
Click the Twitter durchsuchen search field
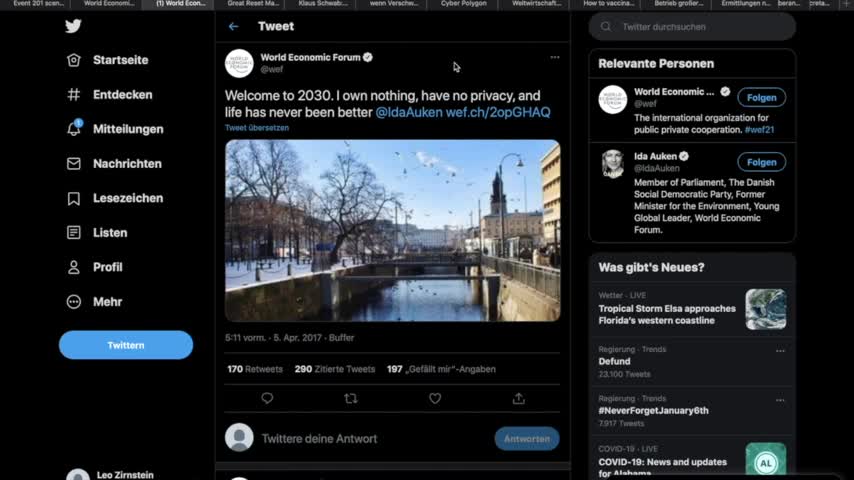(692, 27)
